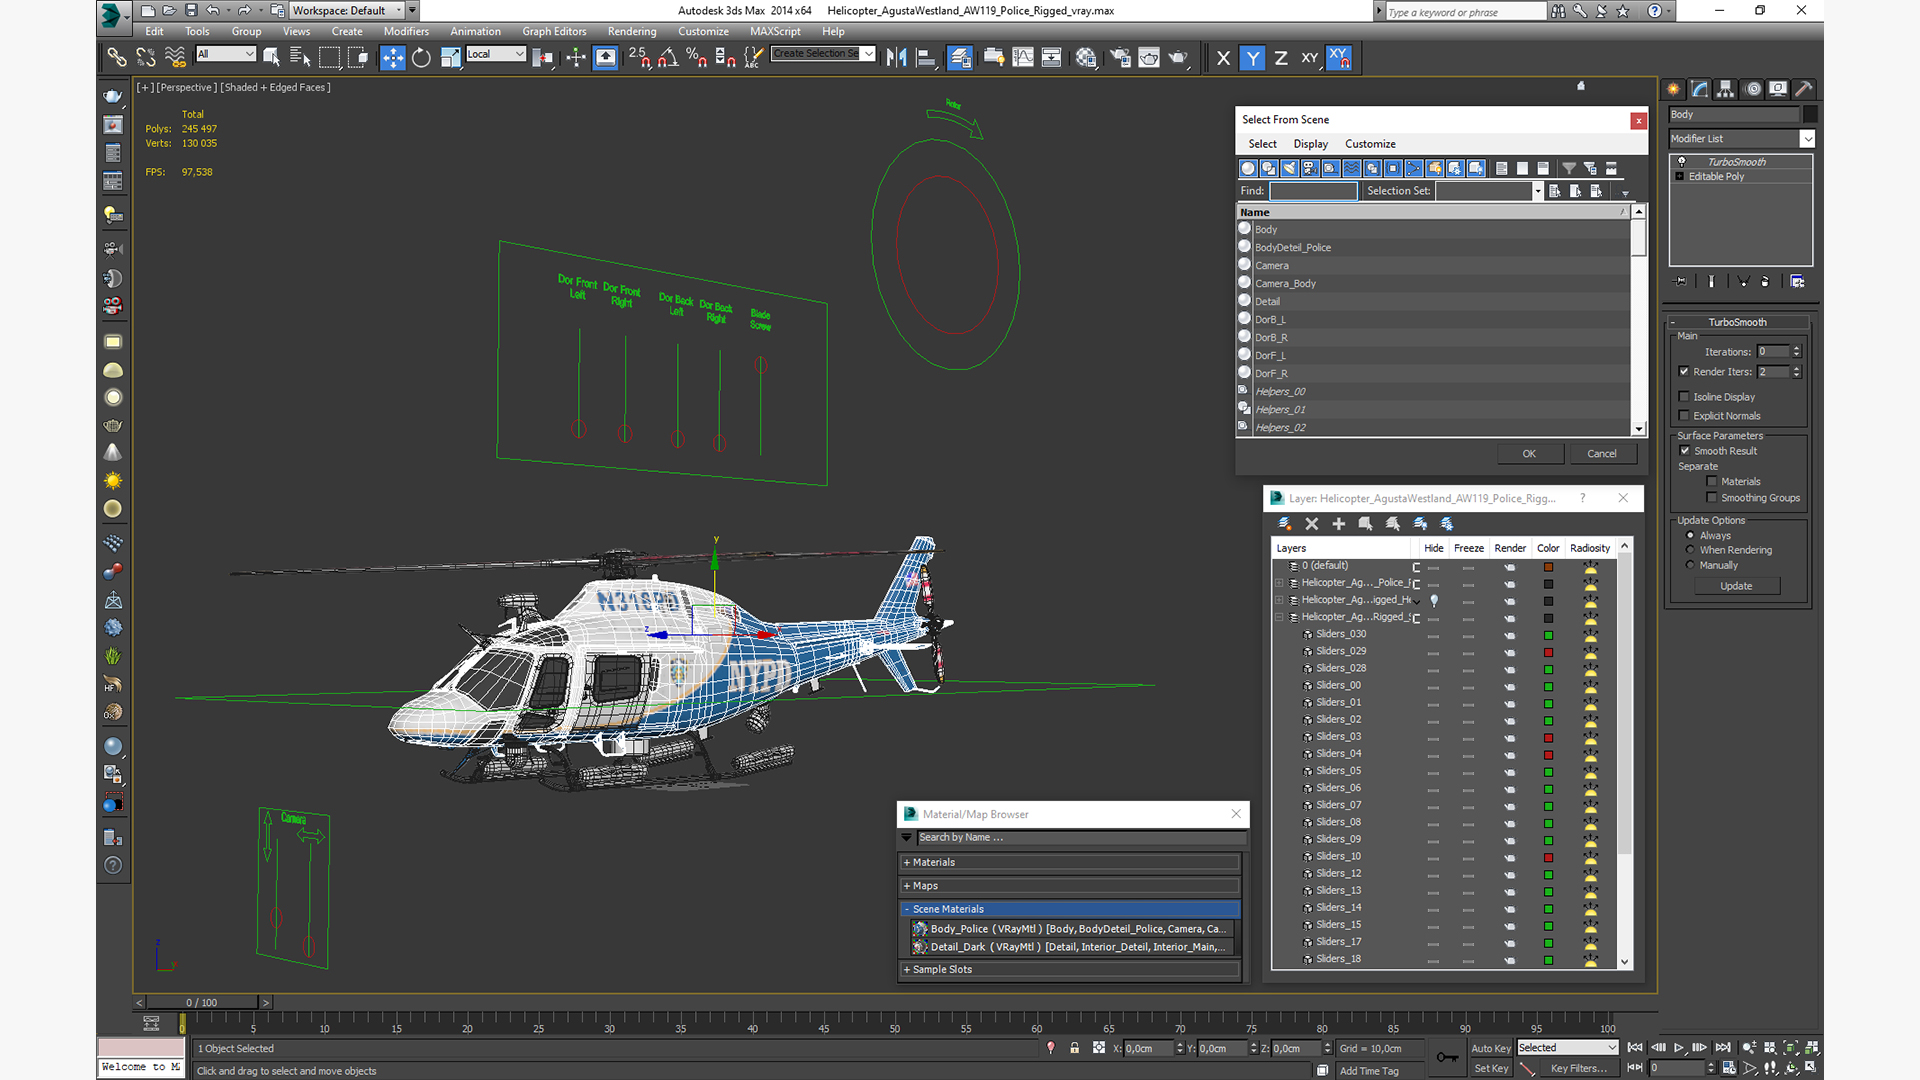
Task: Click the funnel filter icon in Select From Scene
Action: 1569,168
